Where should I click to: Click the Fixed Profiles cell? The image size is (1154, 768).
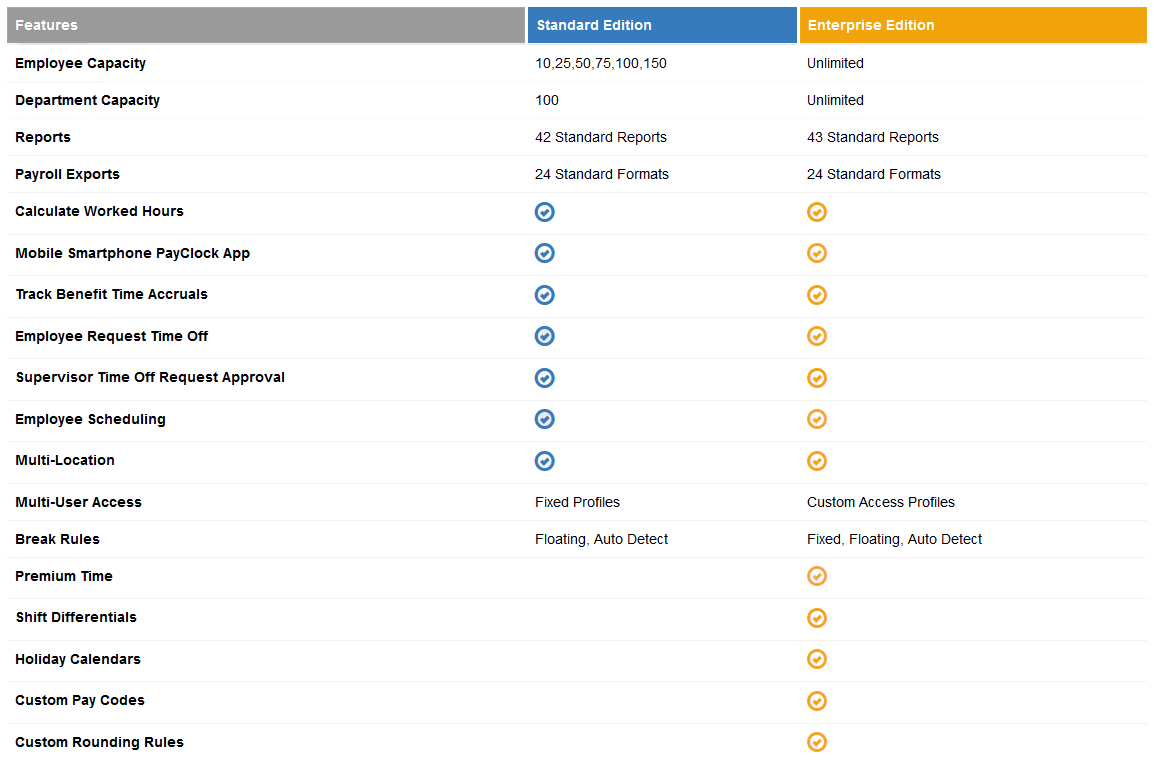577,502
